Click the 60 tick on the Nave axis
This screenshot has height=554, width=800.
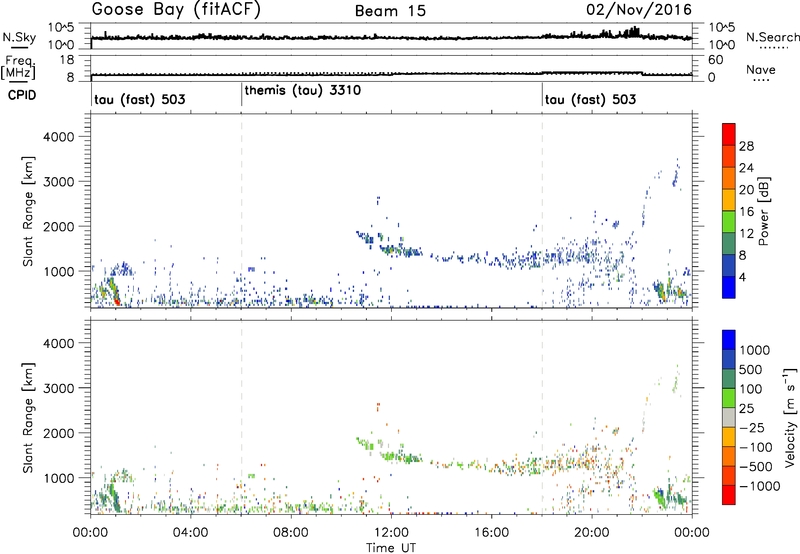(x=716, y=60)
